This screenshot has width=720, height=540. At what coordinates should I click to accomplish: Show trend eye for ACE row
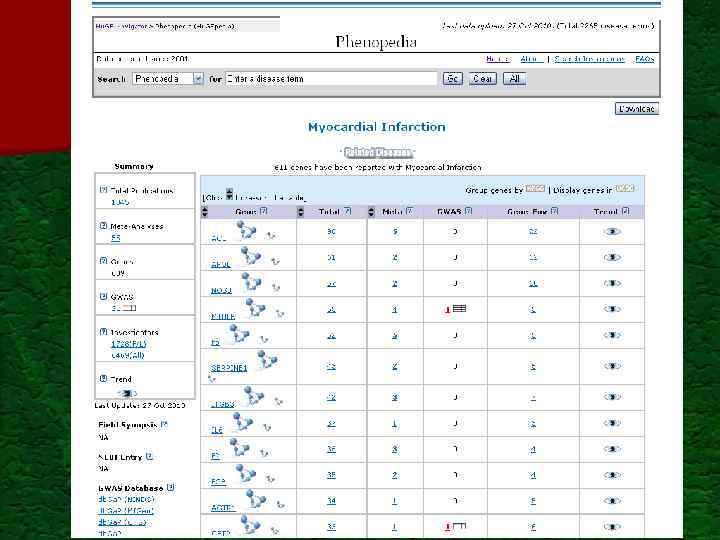coord(612,231)
